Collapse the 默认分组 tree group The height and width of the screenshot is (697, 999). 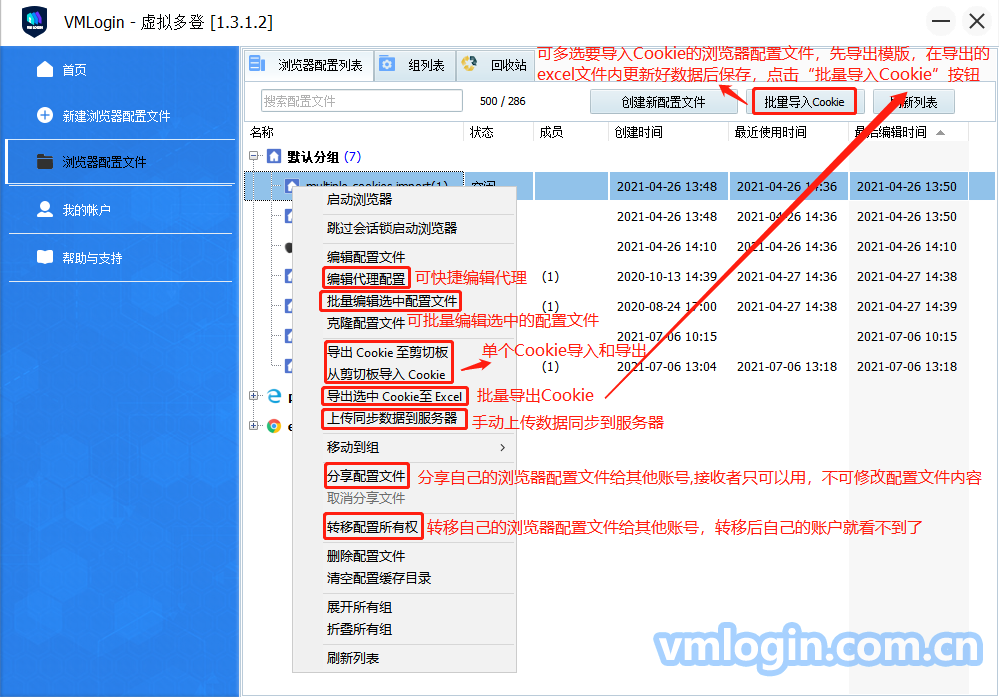(255, 157)
